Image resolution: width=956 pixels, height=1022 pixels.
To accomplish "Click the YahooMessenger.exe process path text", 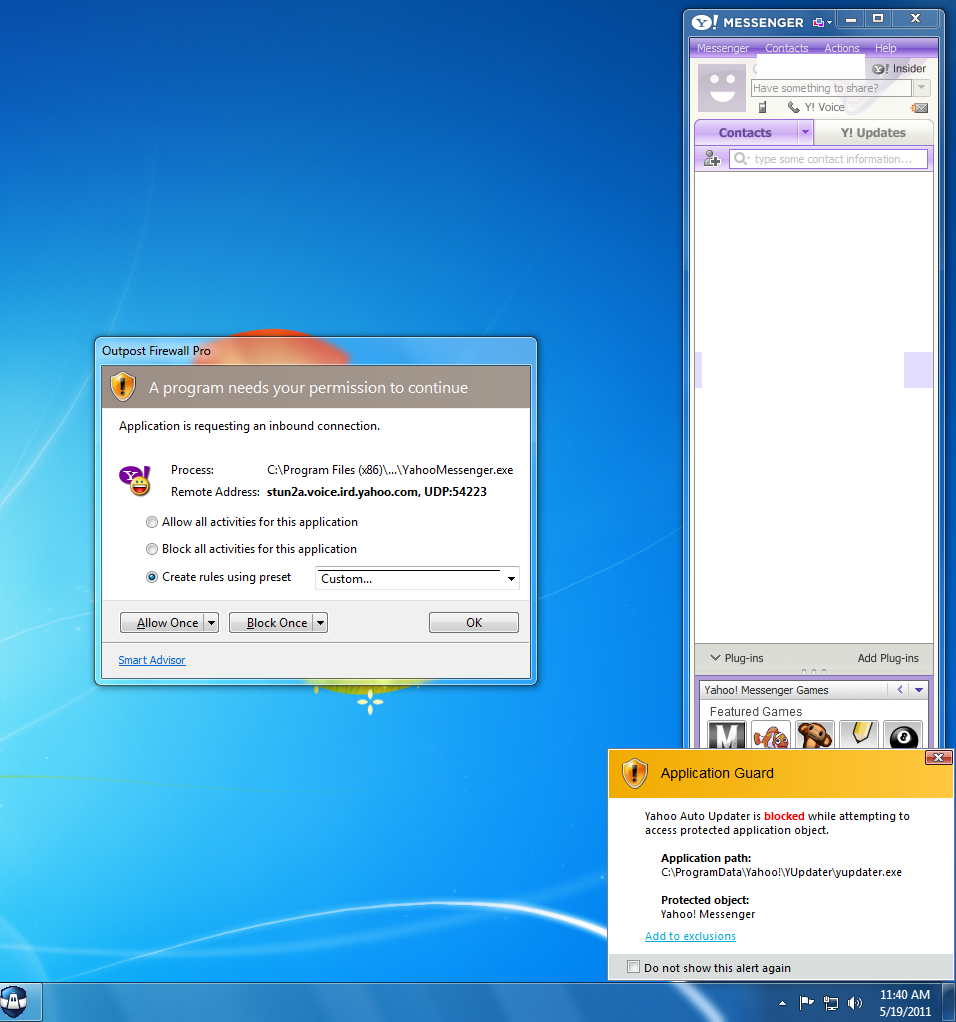I will tap(390, 470).
